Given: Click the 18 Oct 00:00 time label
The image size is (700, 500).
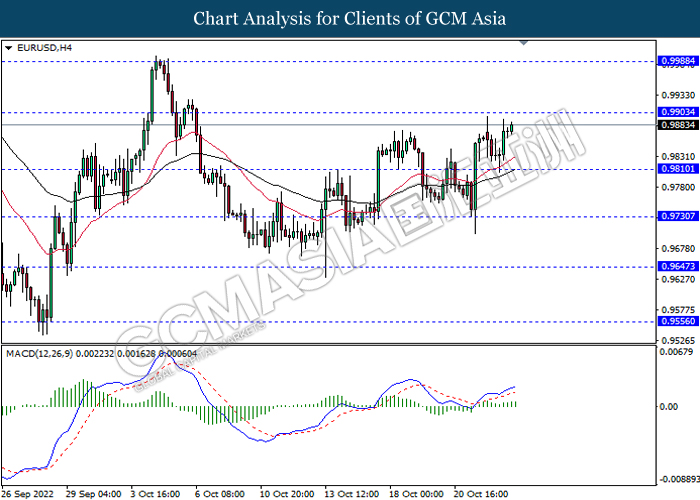Looking at the screenshot, I should [416, 494].
